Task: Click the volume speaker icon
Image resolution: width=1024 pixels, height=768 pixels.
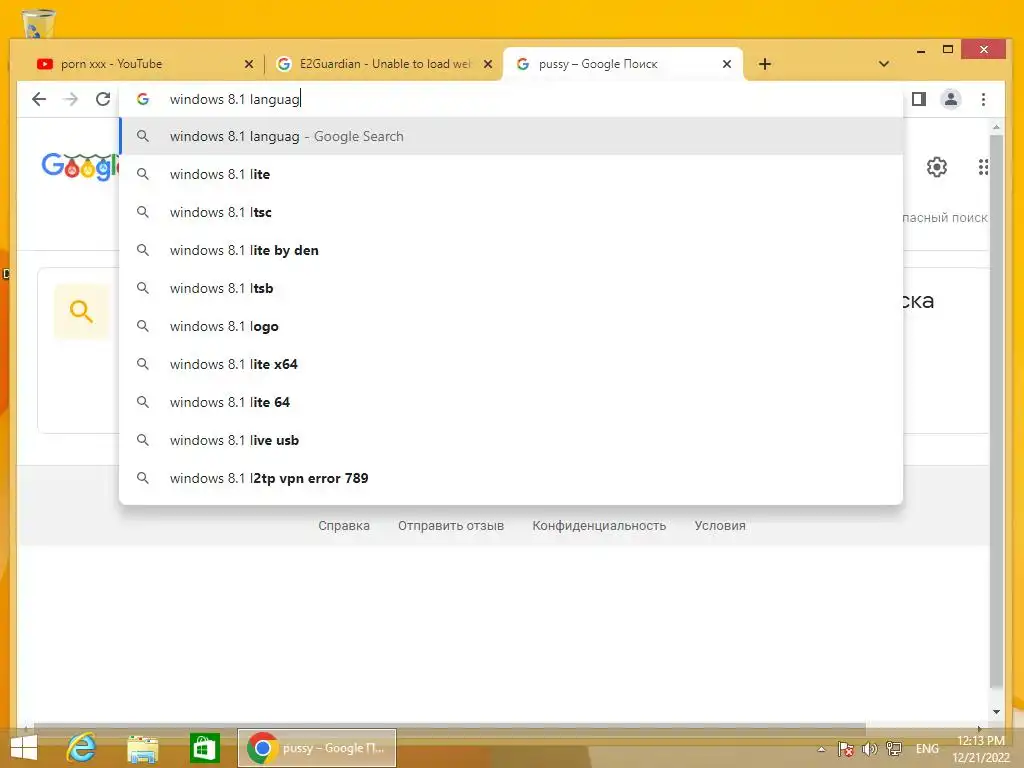Action: [869, 749]
